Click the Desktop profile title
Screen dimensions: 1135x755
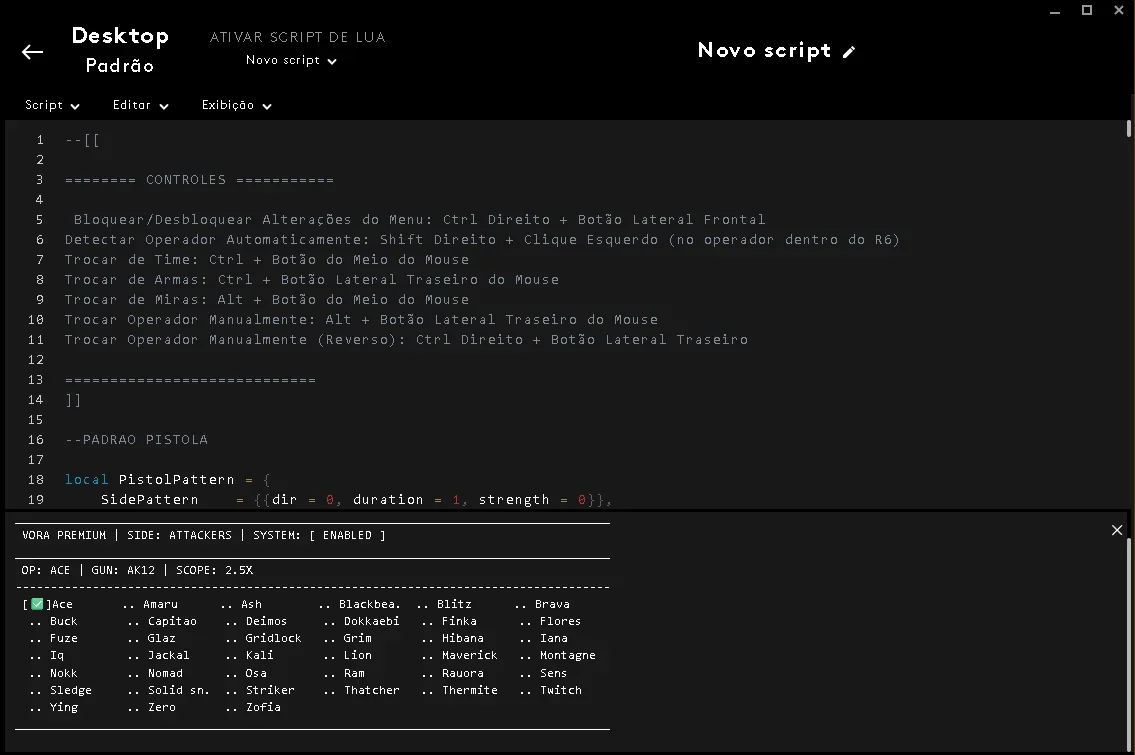[120, 35]
